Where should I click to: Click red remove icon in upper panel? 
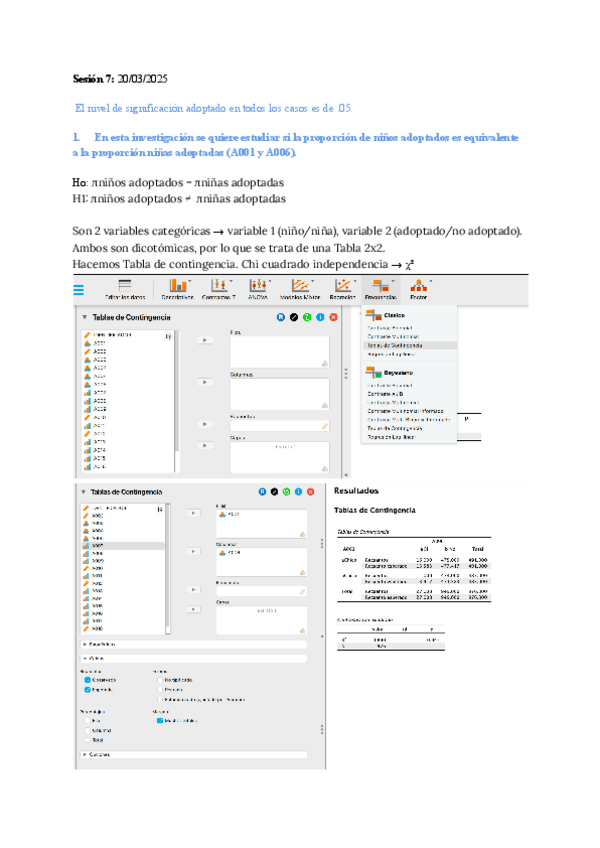333,317
